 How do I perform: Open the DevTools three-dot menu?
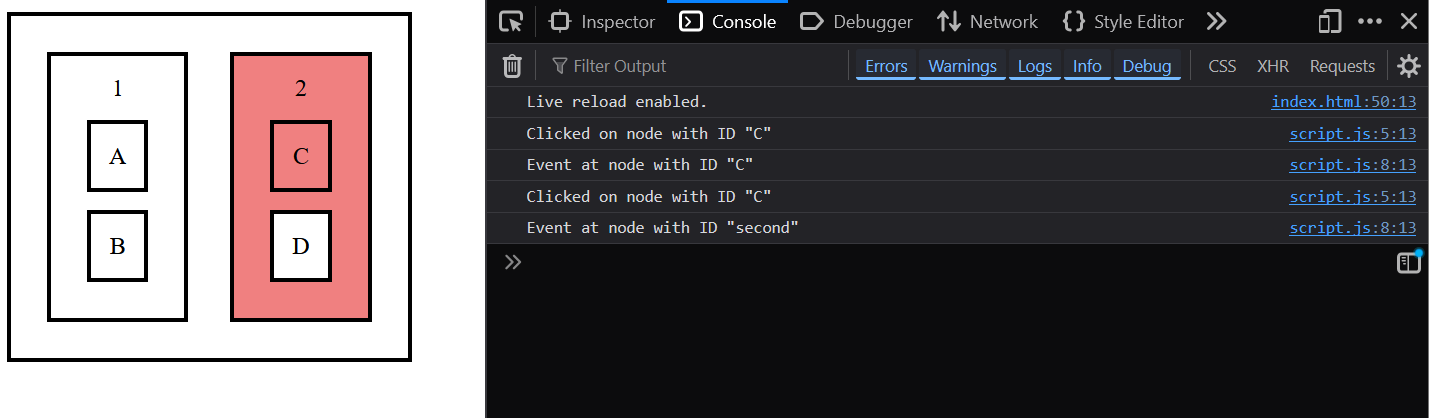coord(1369,22)
